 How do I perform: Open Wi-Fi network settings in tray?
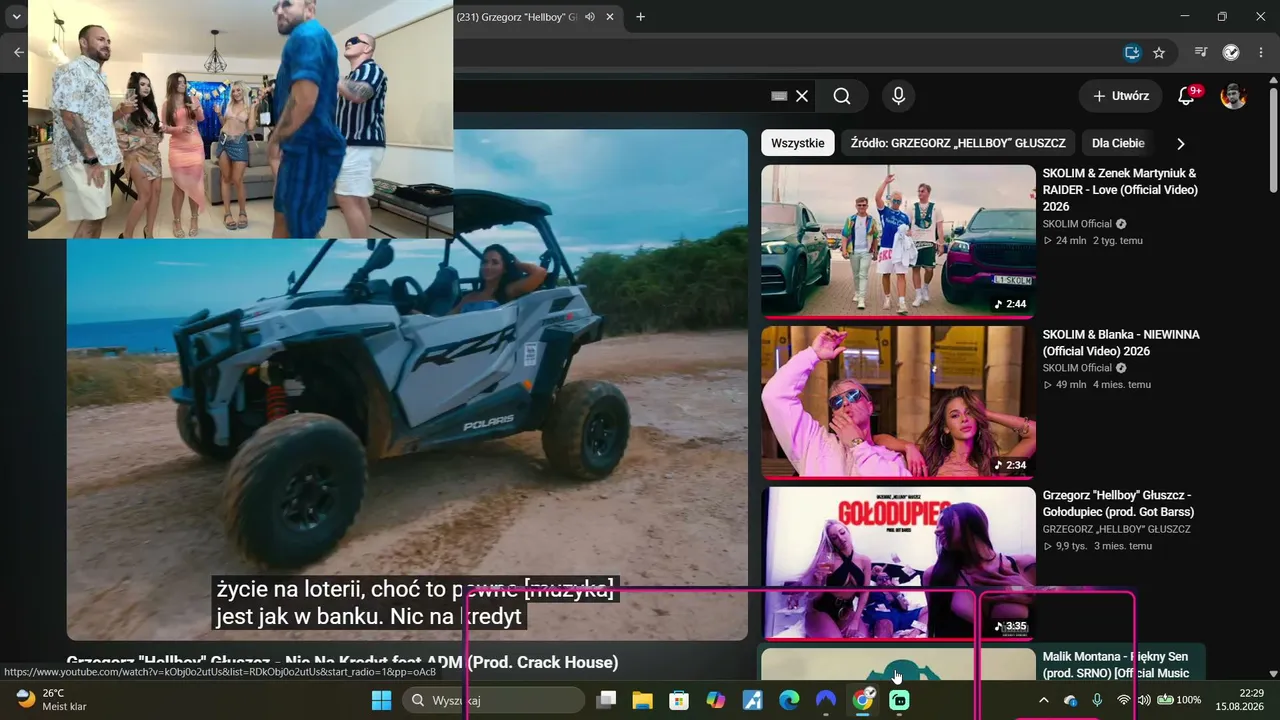(1124, 700)
